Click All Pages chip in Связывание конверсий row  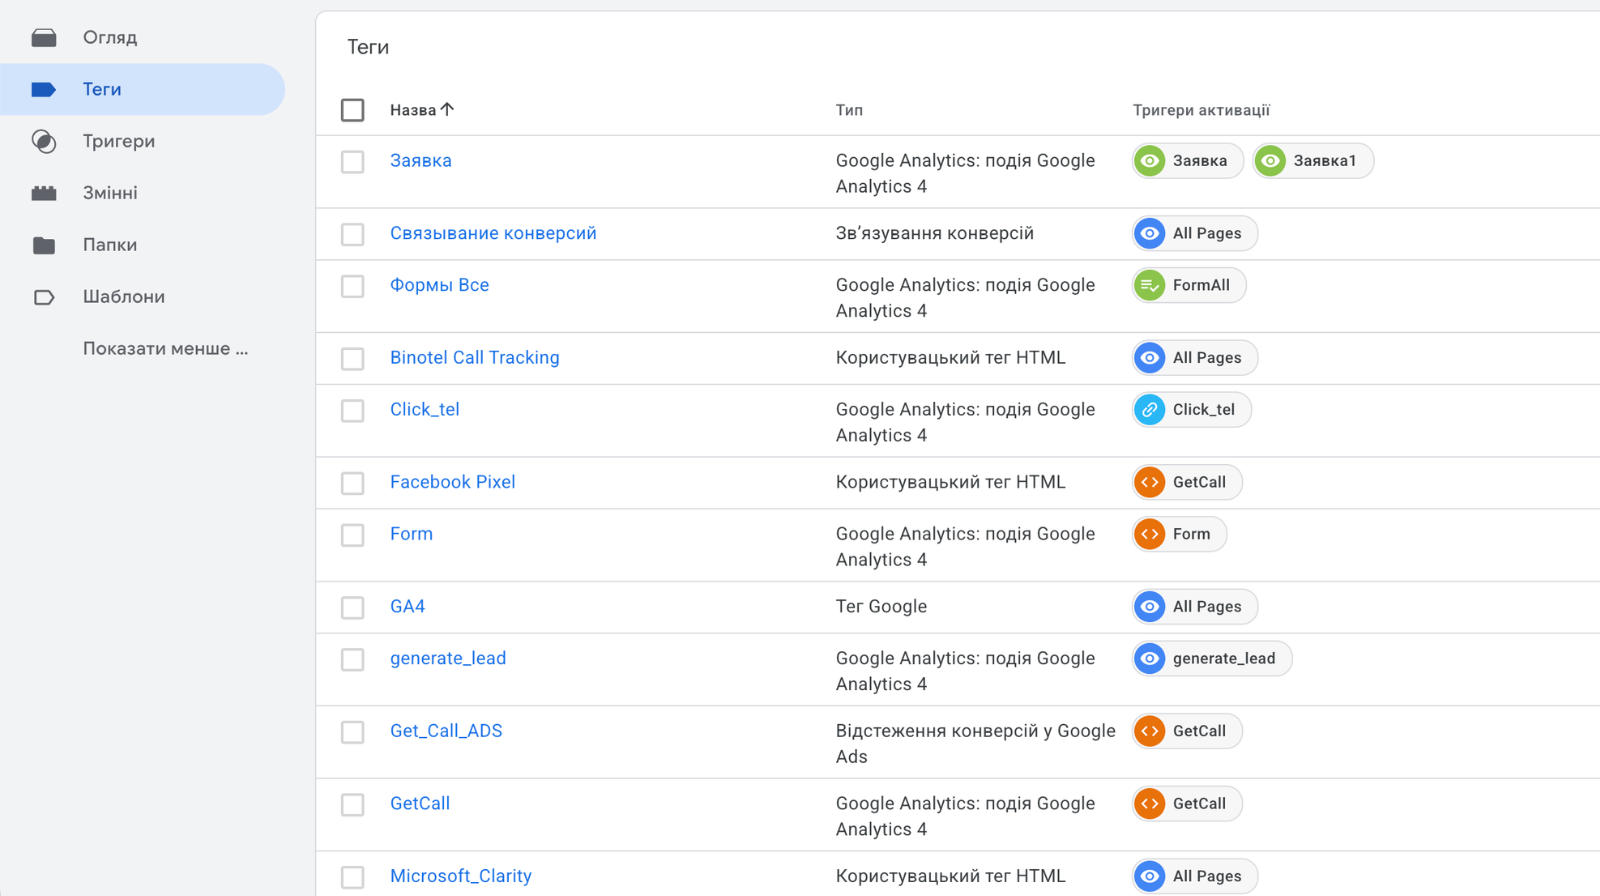coord(1195,234)
